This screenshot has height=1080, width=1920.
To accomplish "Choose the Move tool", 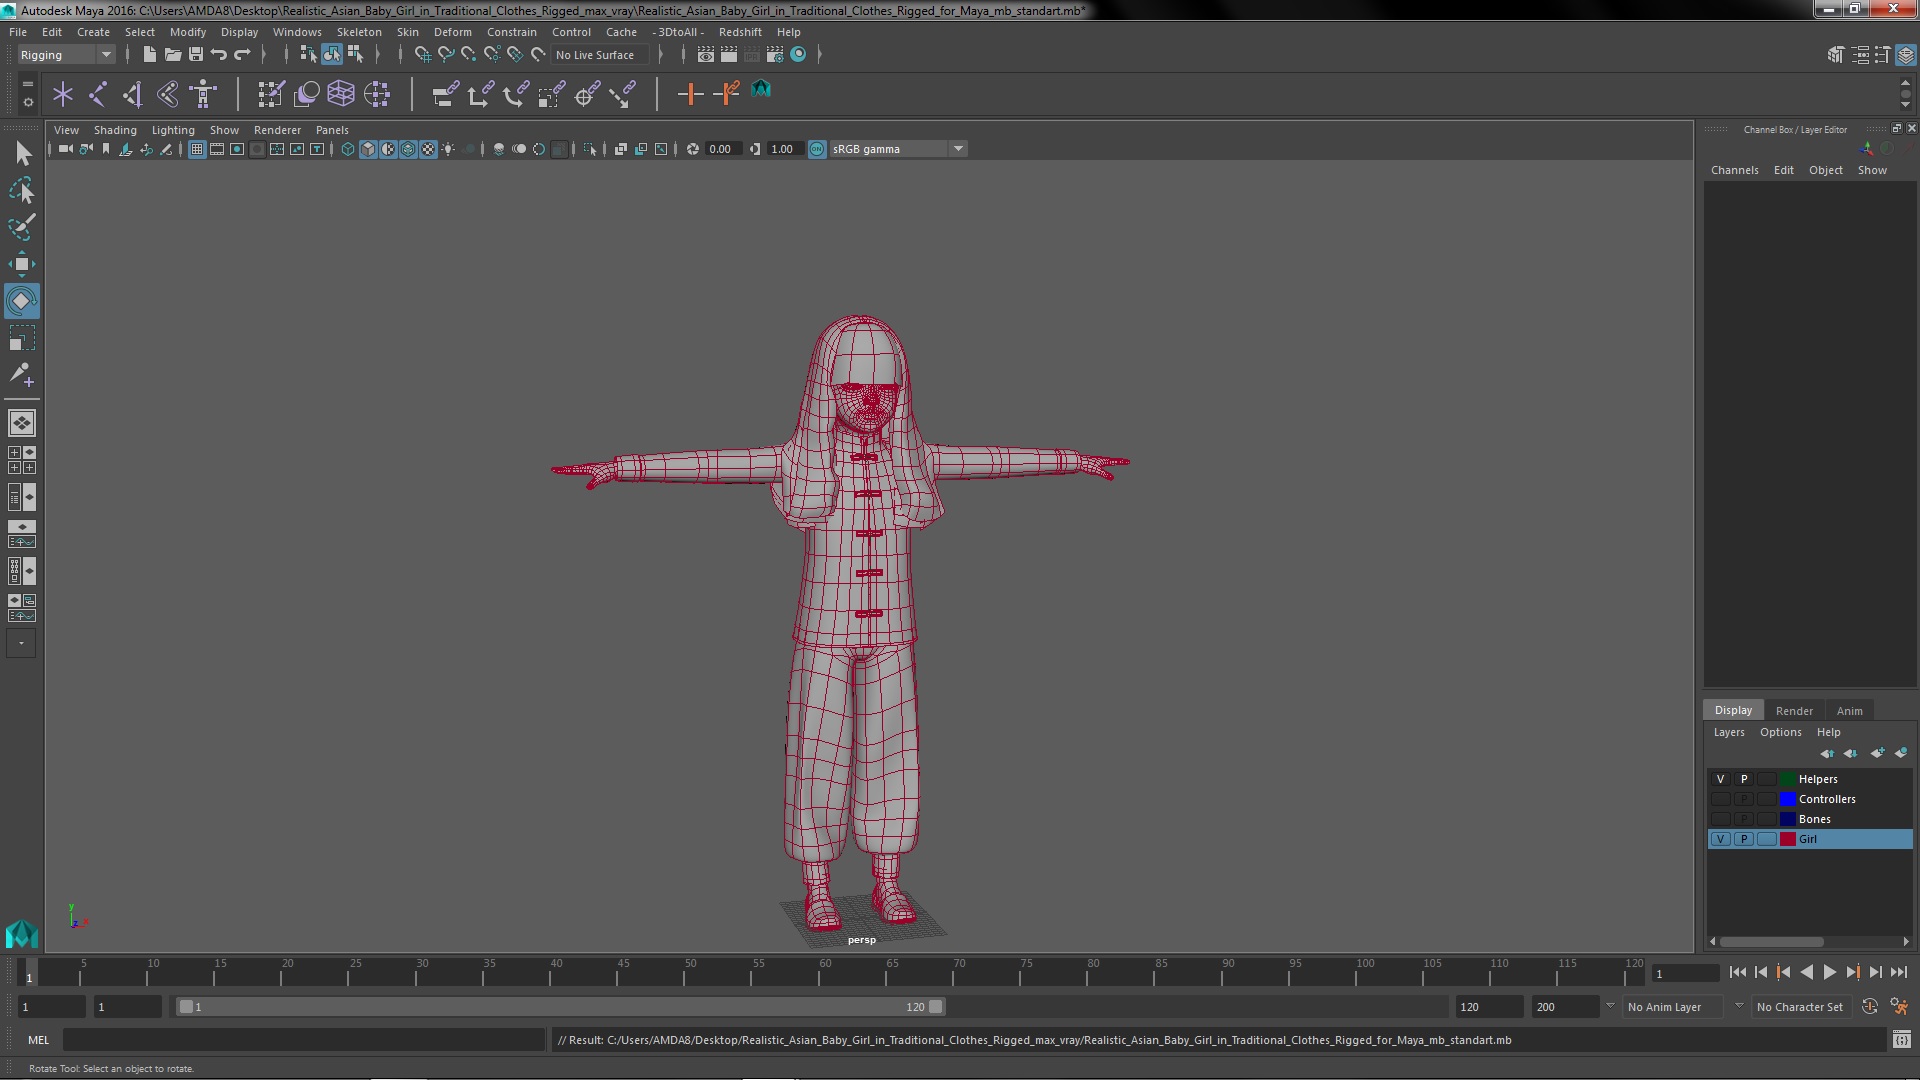I will pyautogui.click(x=22, y=264).
